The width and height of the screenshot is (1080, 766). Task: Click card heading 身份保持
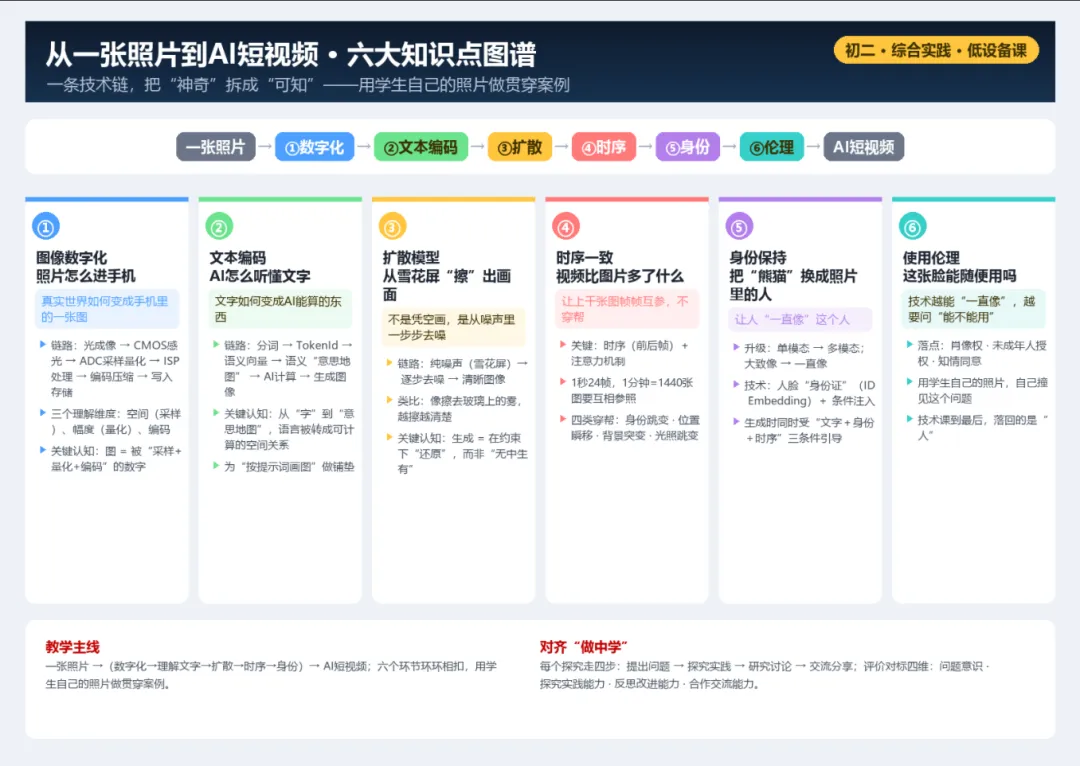(x=758, y=258)
